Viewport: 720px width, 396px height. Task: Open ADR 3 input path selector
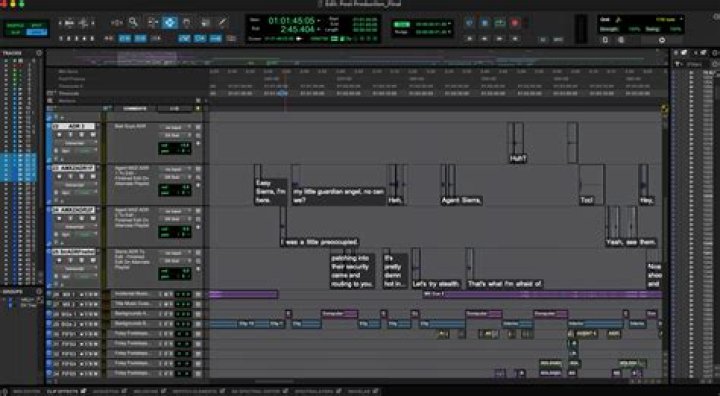point(173,127)
